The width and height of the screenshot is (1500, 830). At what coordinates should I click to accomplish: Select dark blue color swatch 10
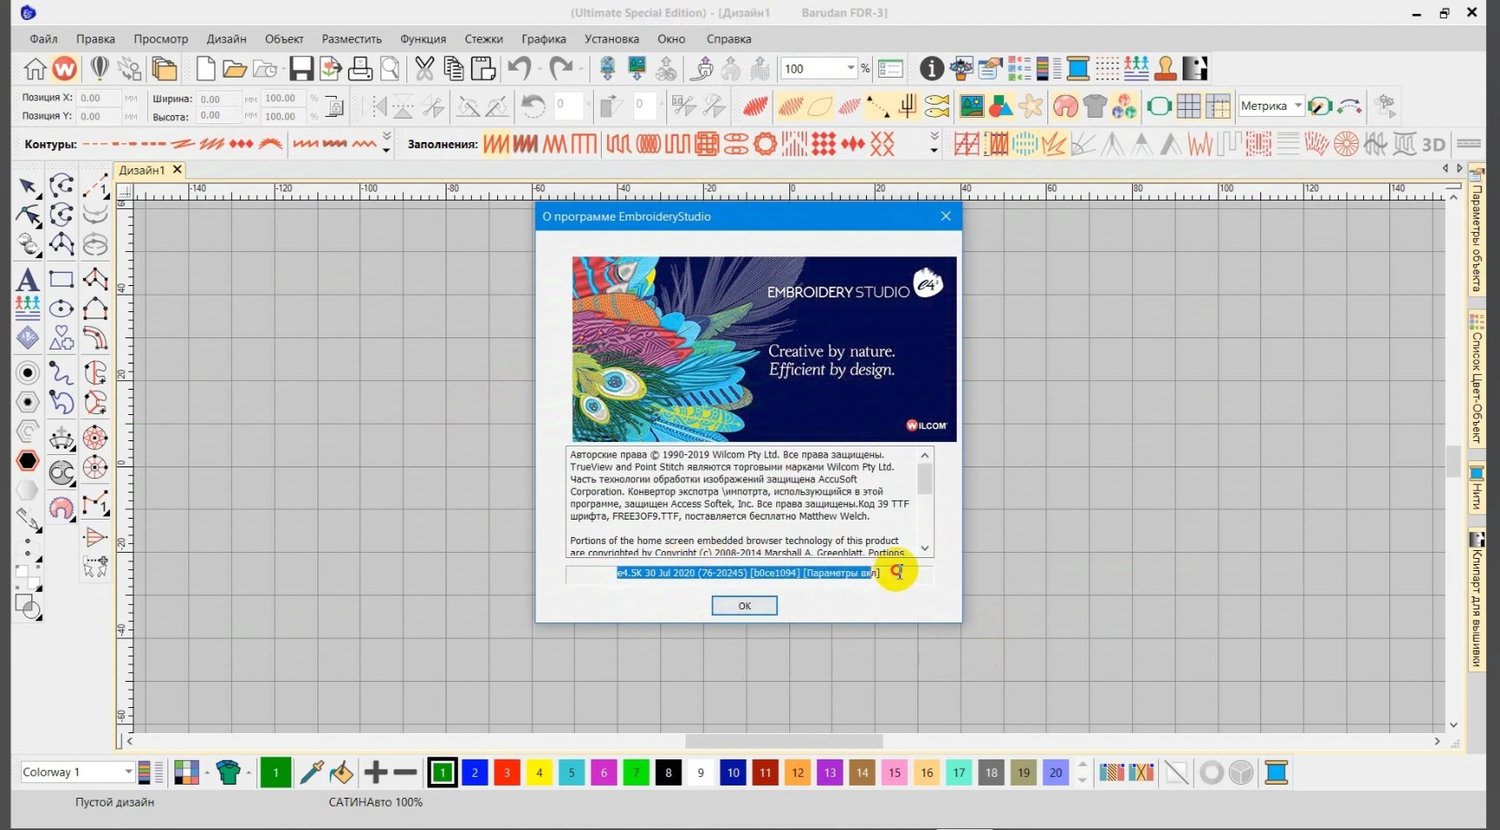click(x=733, y=772)
